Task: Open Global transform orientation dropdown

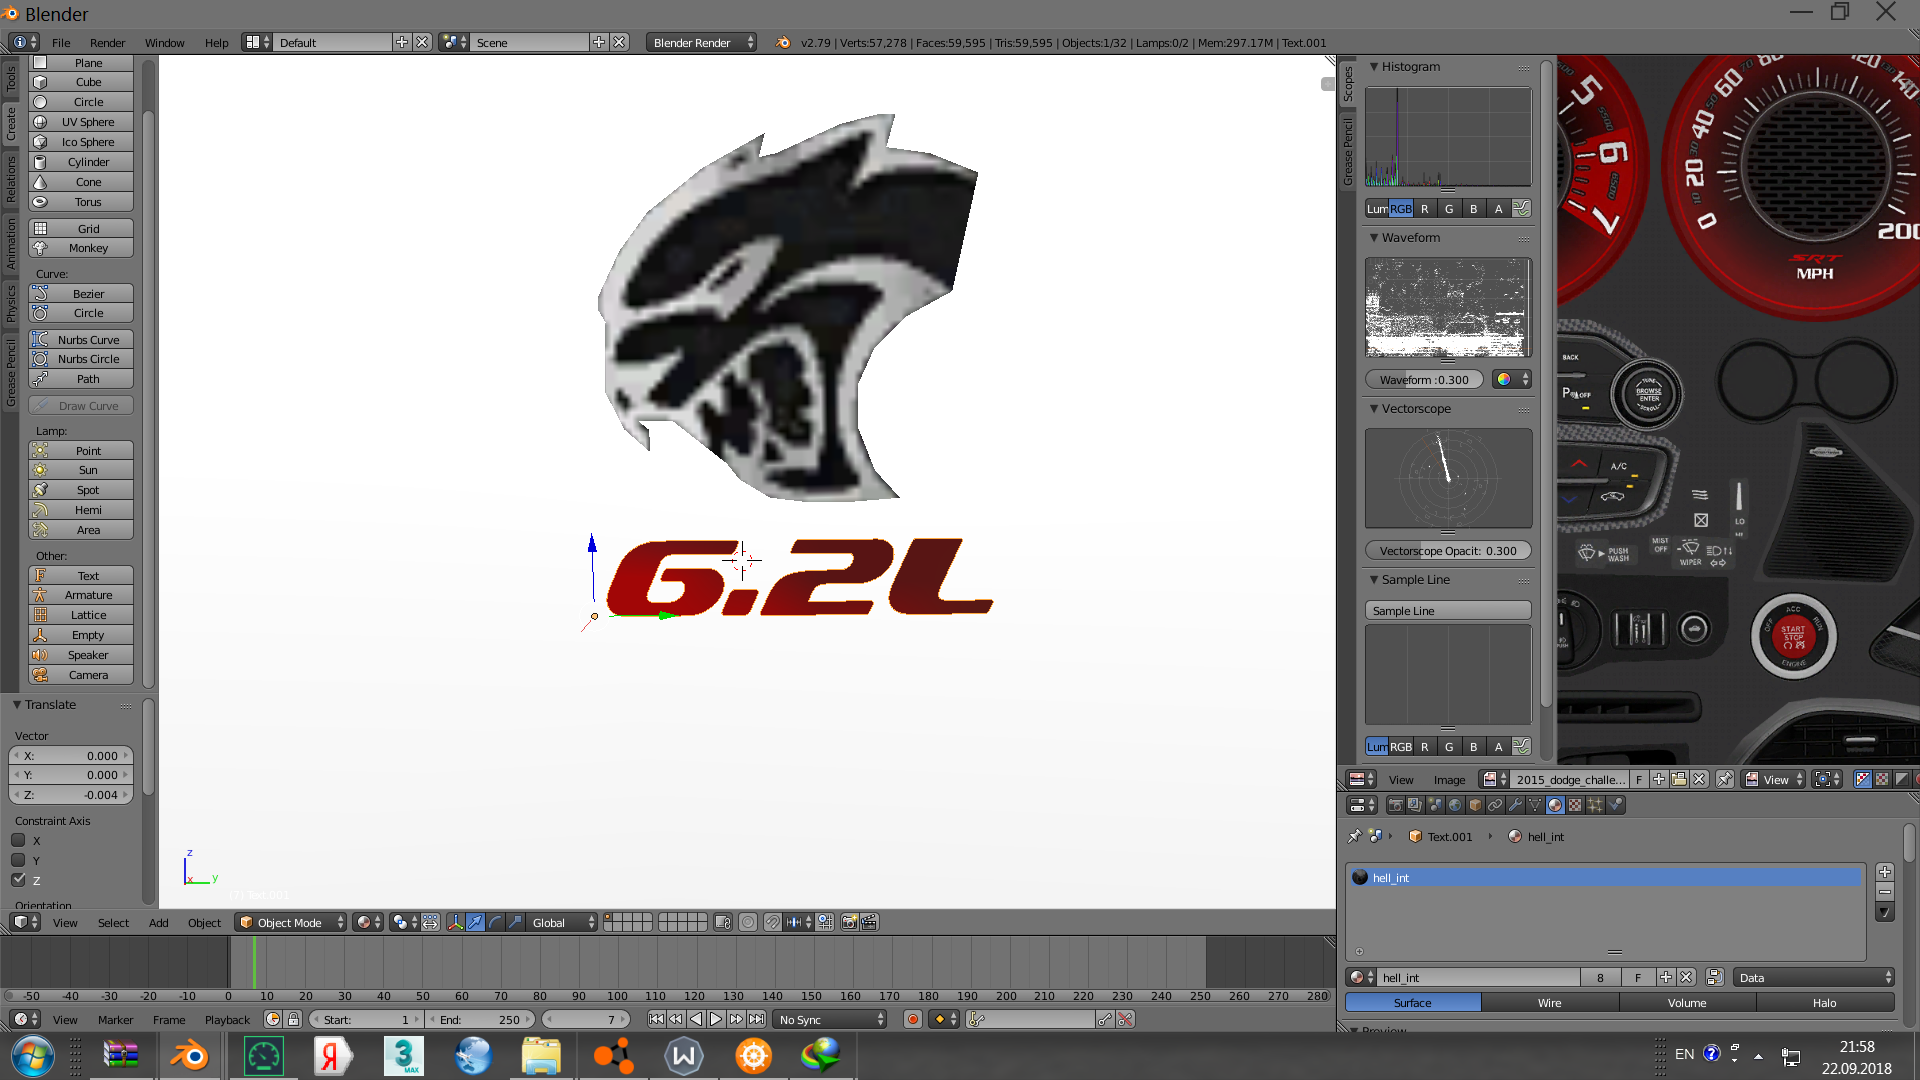Action: tap(561, 922)
